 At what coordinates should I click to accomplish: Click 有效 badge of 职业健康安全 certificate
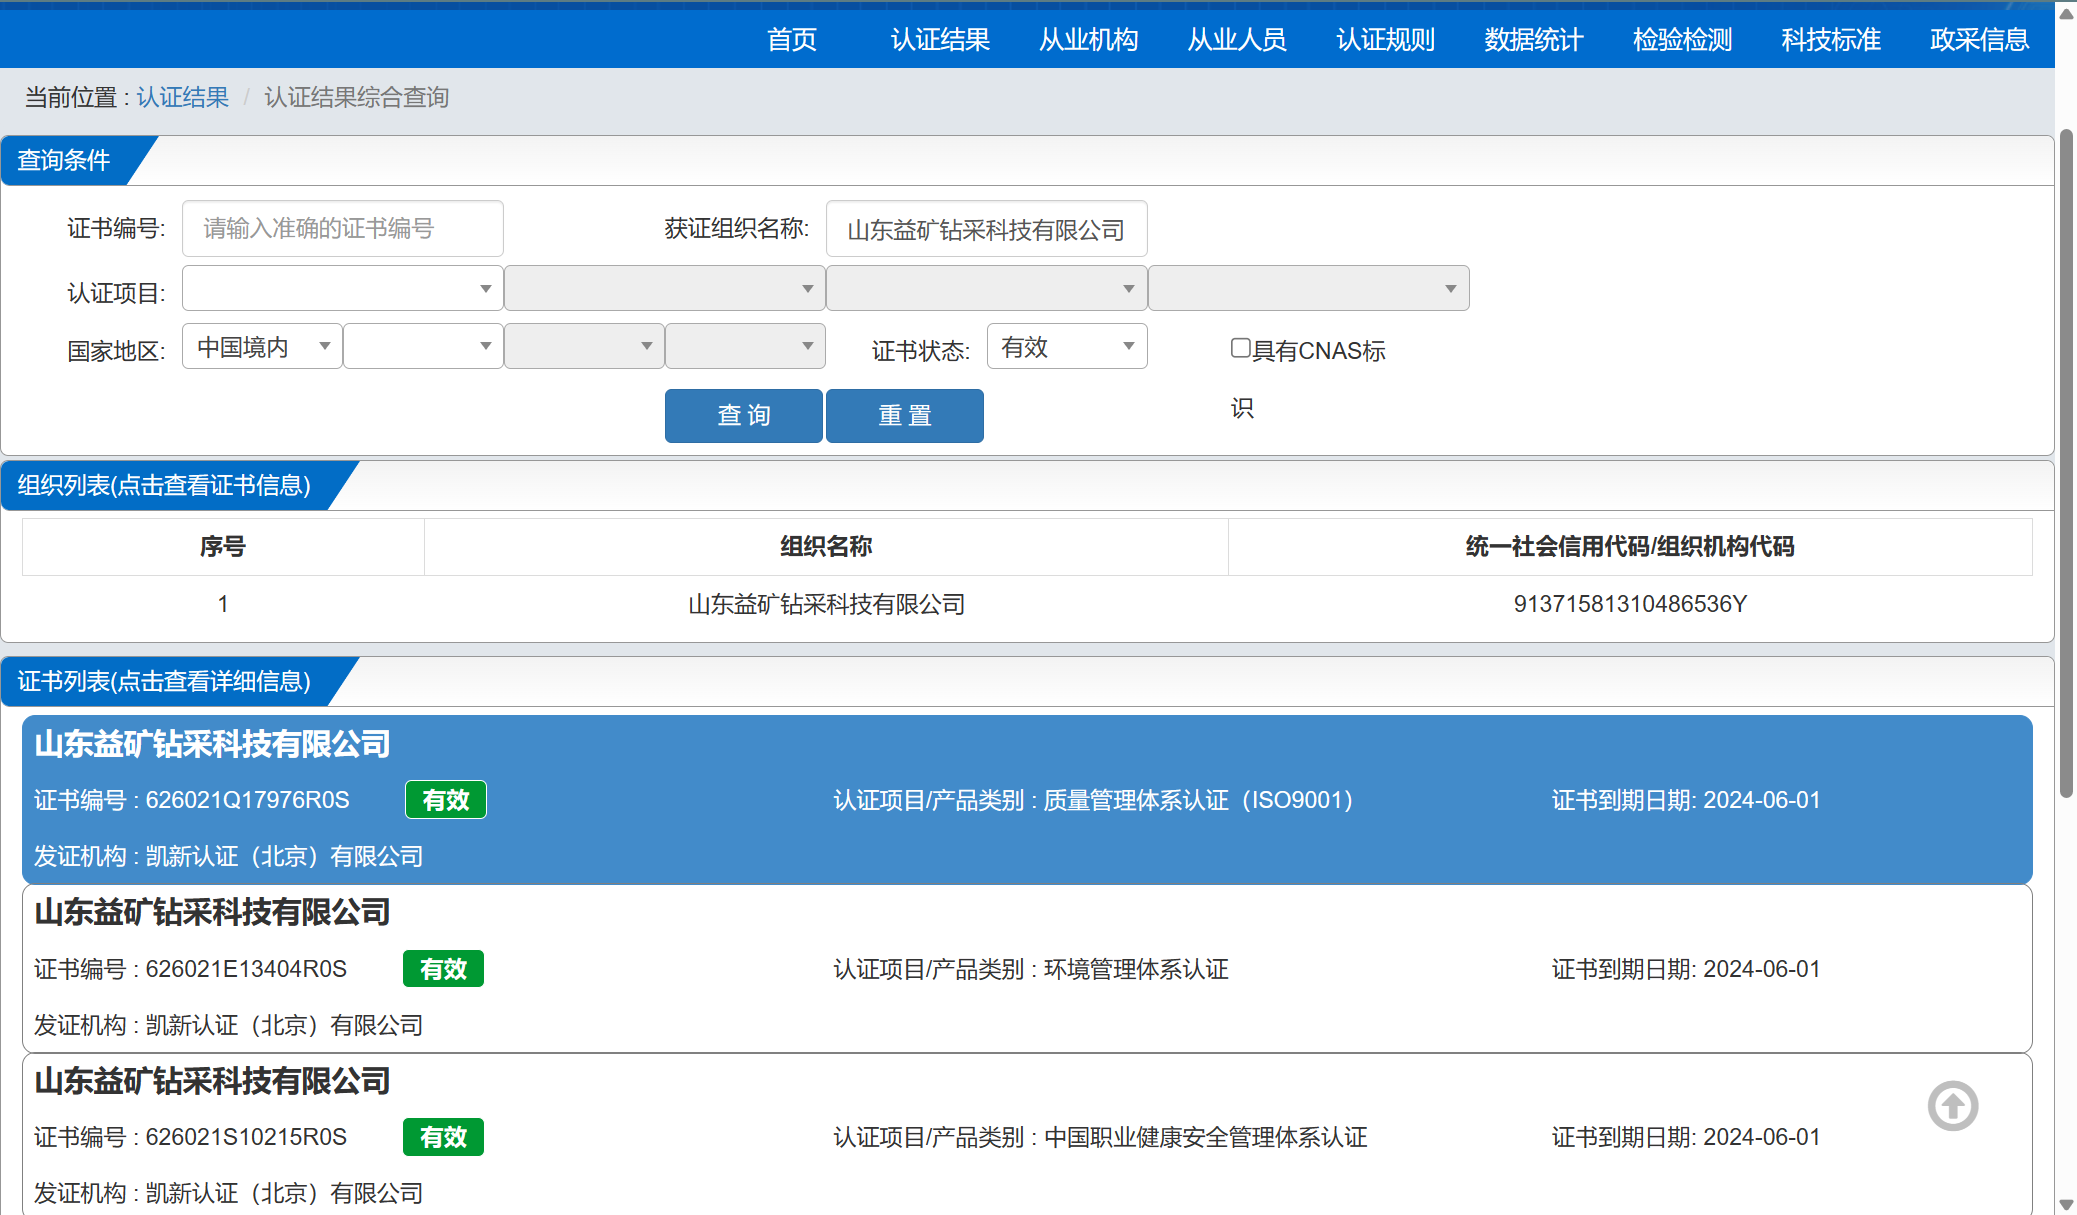click(443, 1137)
